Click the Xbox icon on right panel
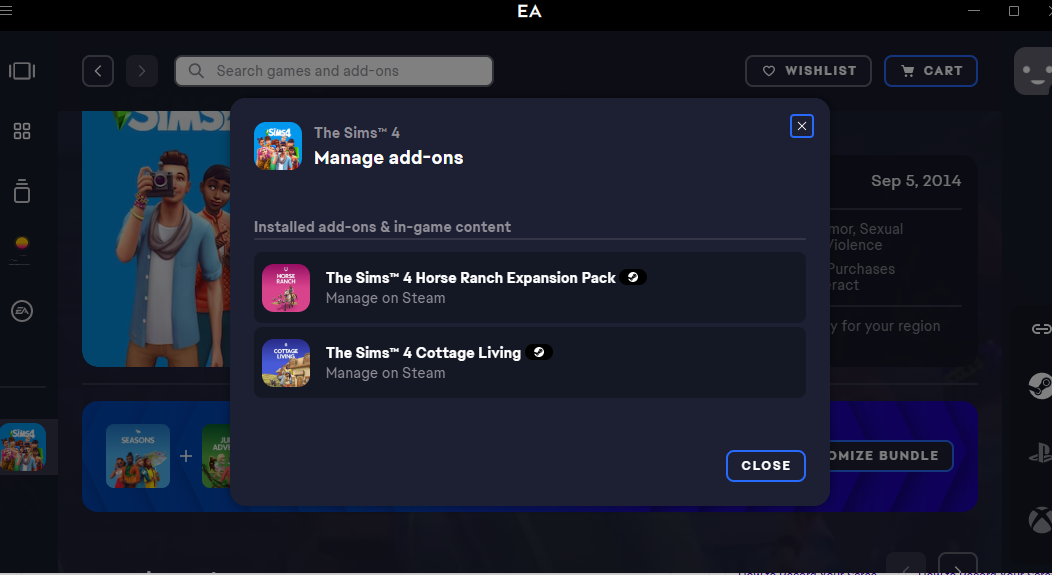 [x=1040, y=519]
